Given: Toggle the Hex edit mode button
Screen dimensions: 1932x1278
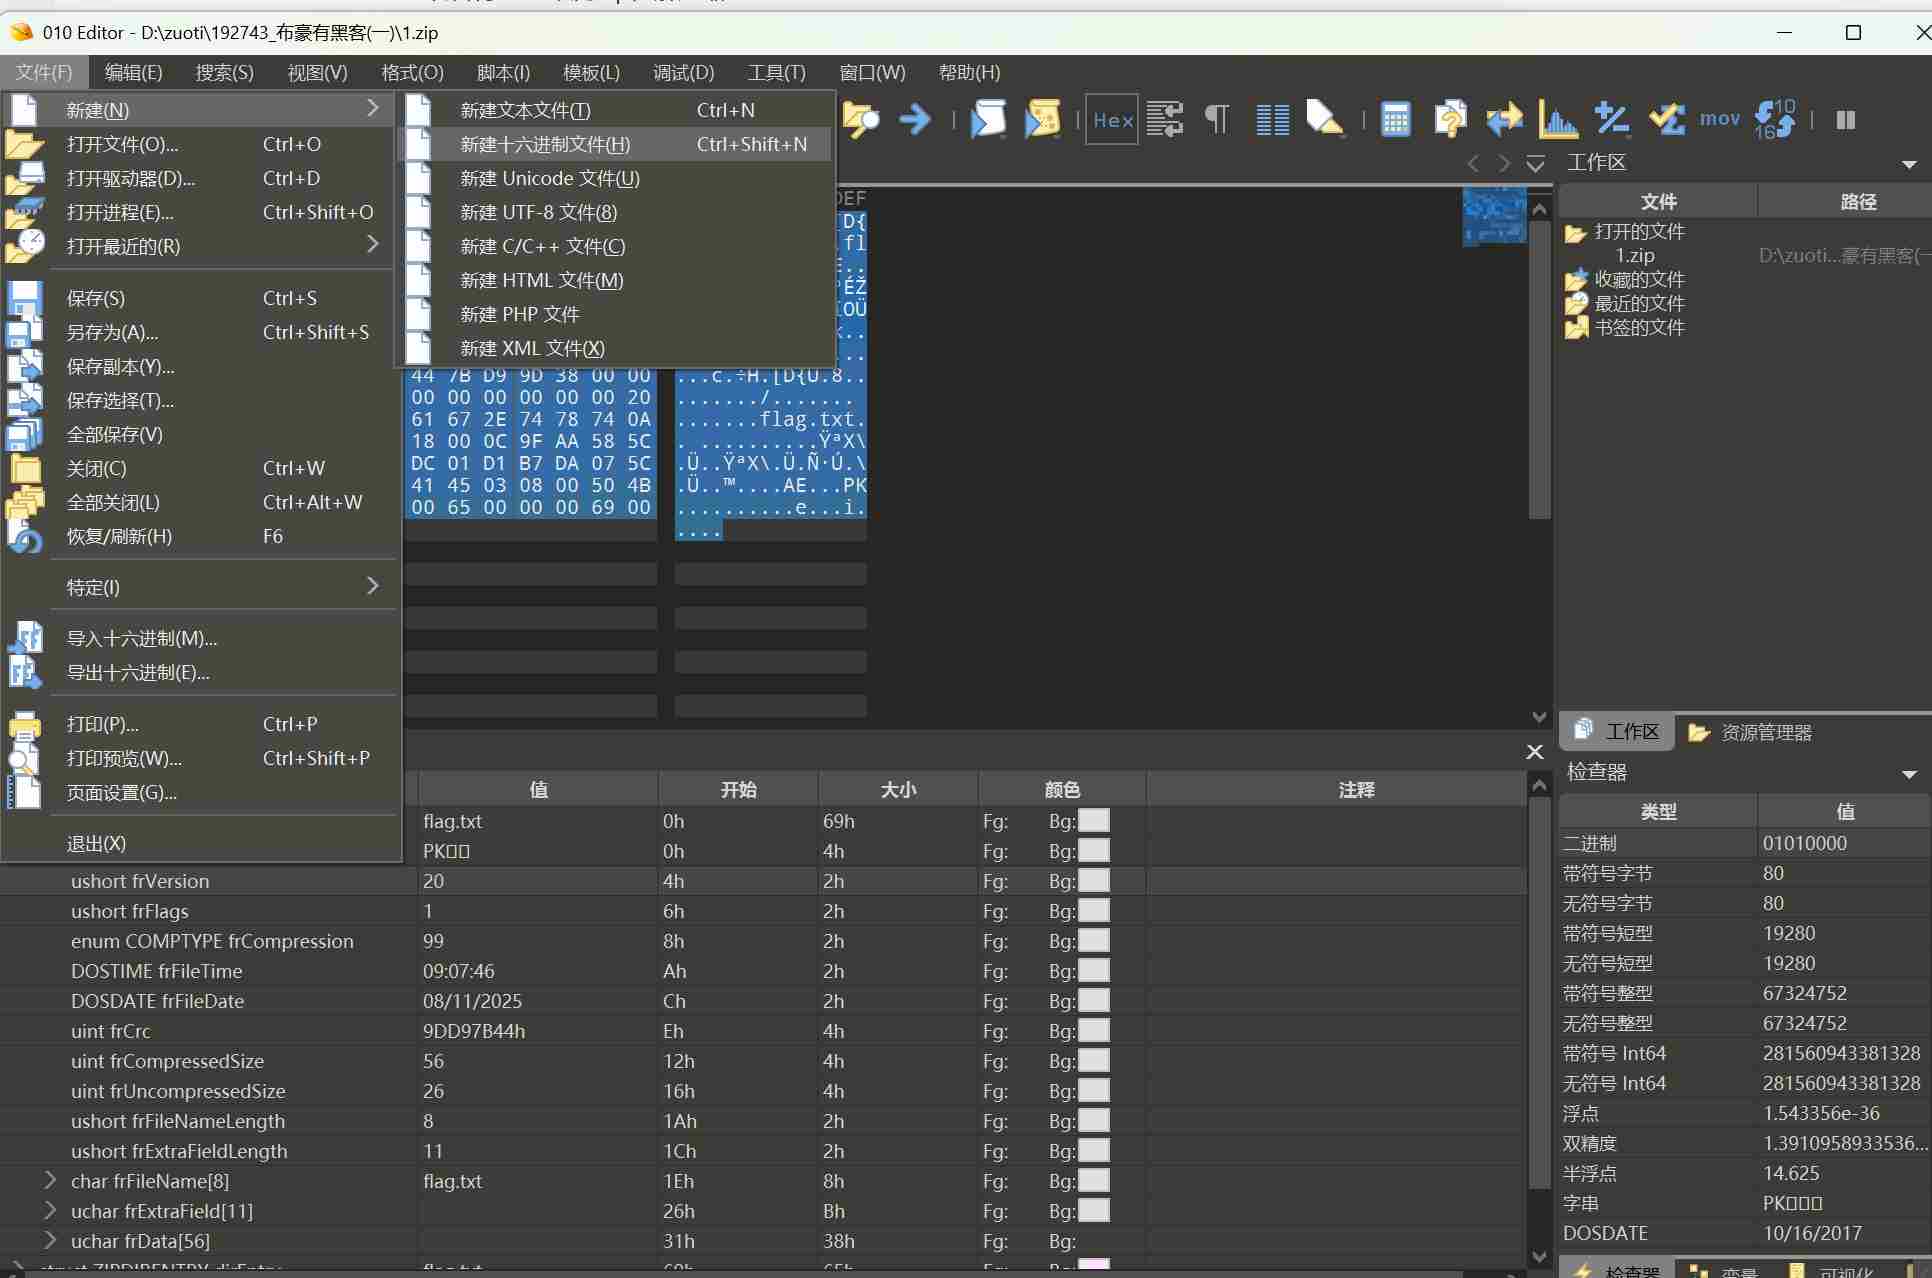Looking at the screenshot, I should point(1112,119).
